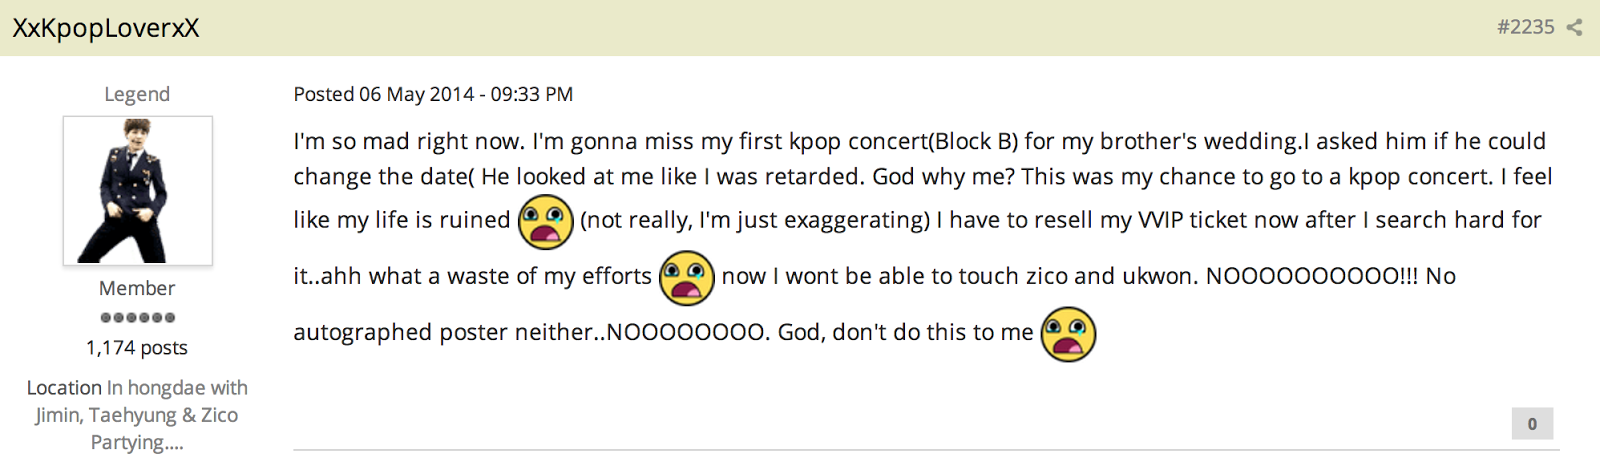Open the #2235 post permalink
Screen dimensions: 1600x462
point(1525,27)
